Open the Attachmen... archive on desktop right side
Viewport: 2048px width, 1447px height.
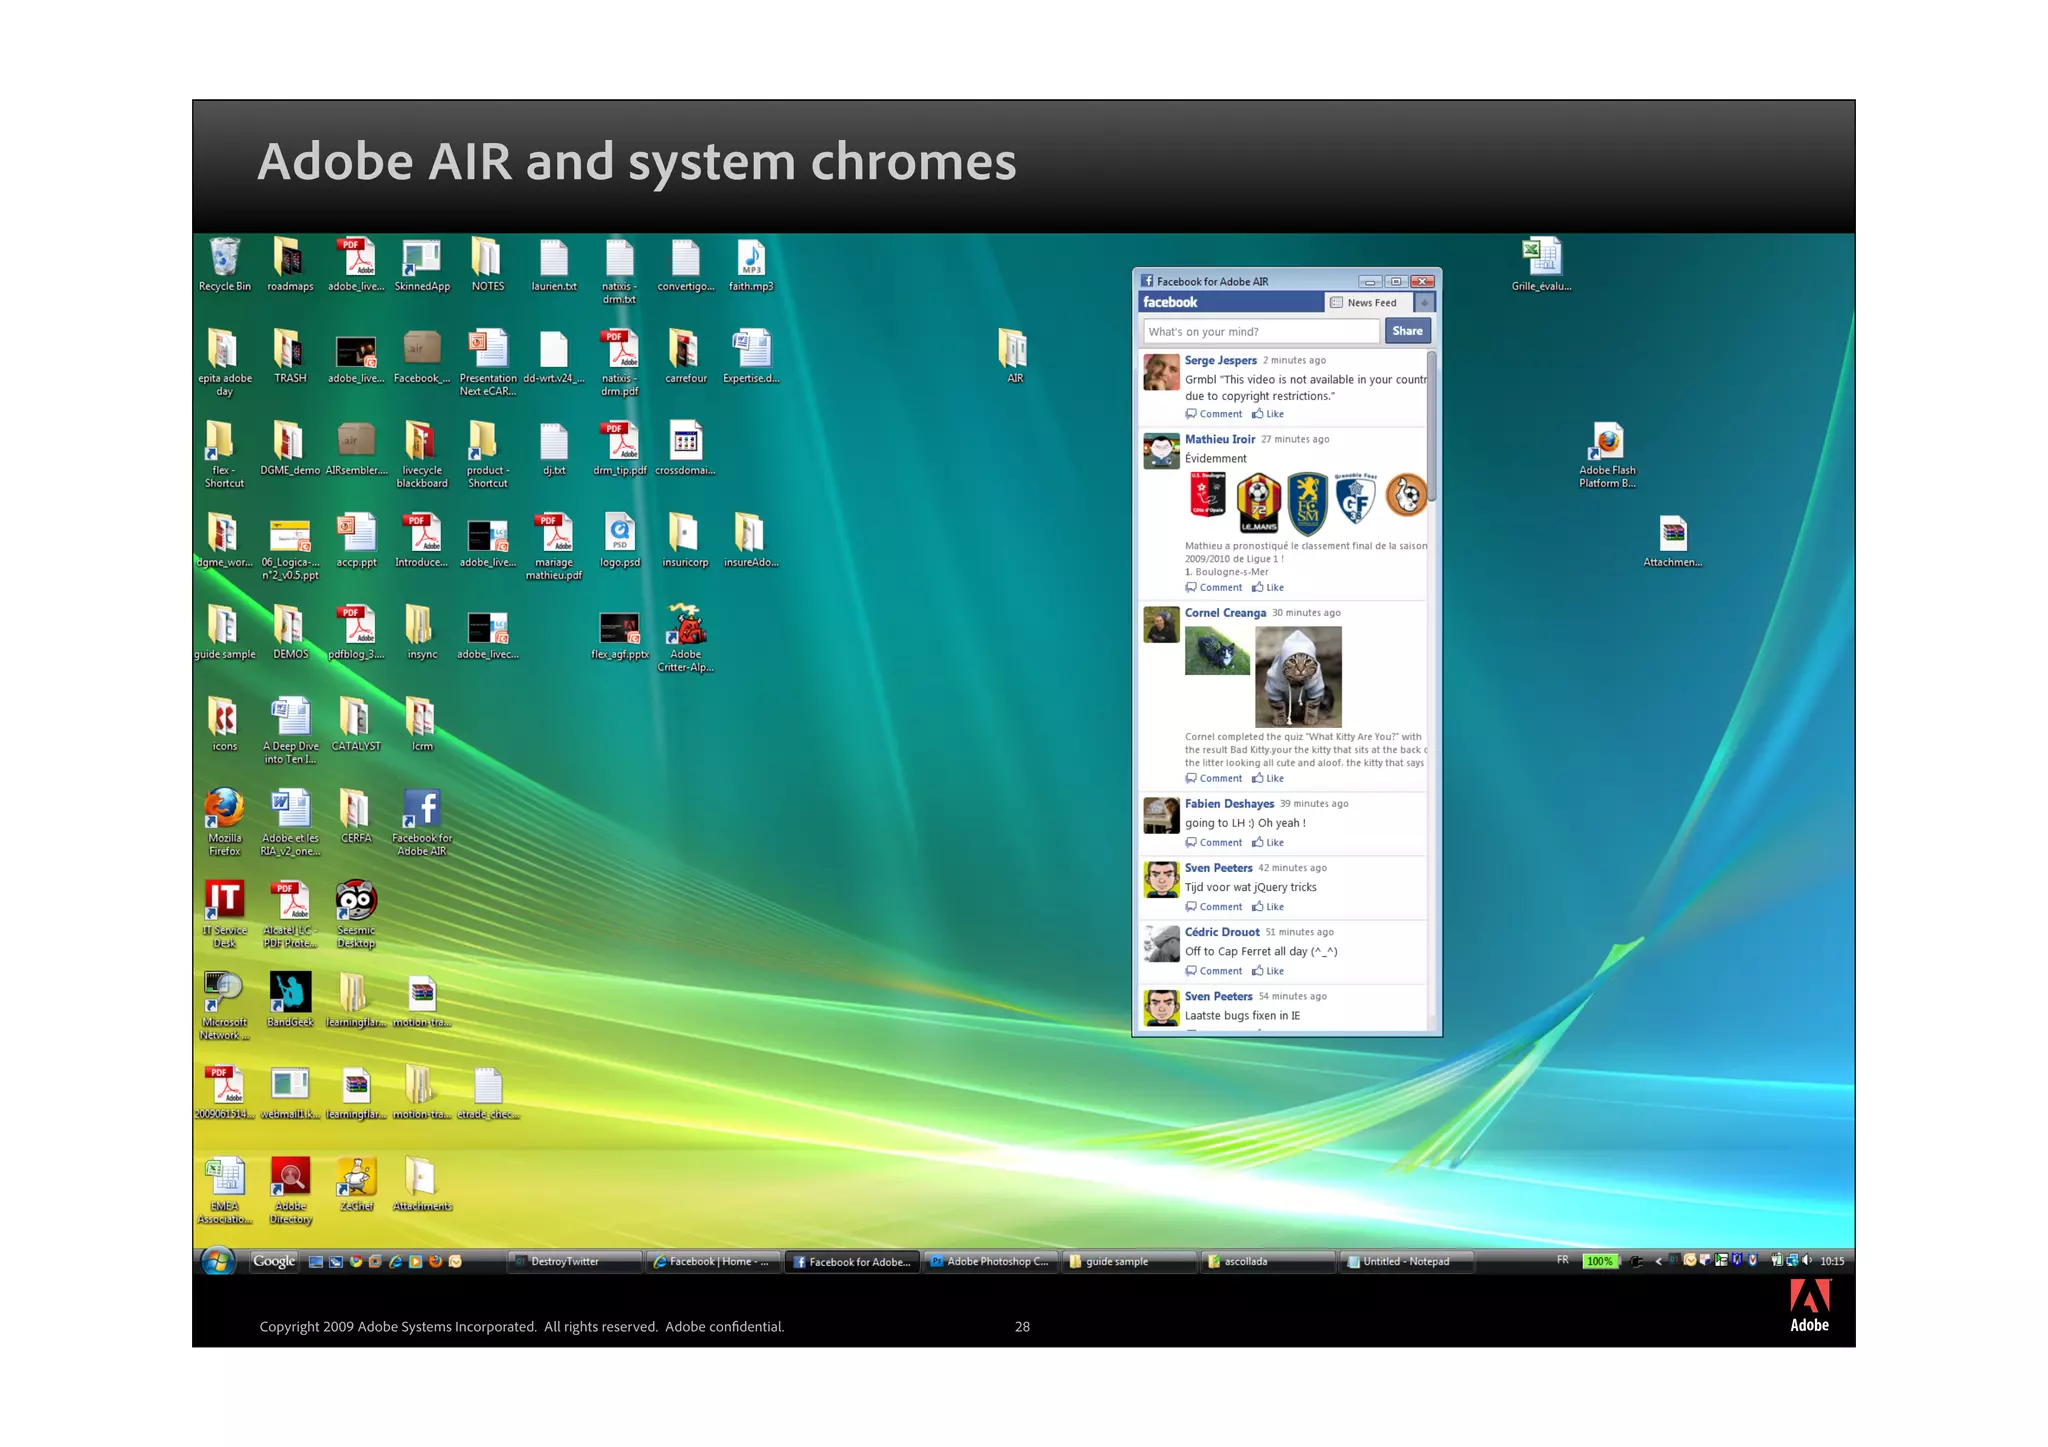[x=1672, y=540]
